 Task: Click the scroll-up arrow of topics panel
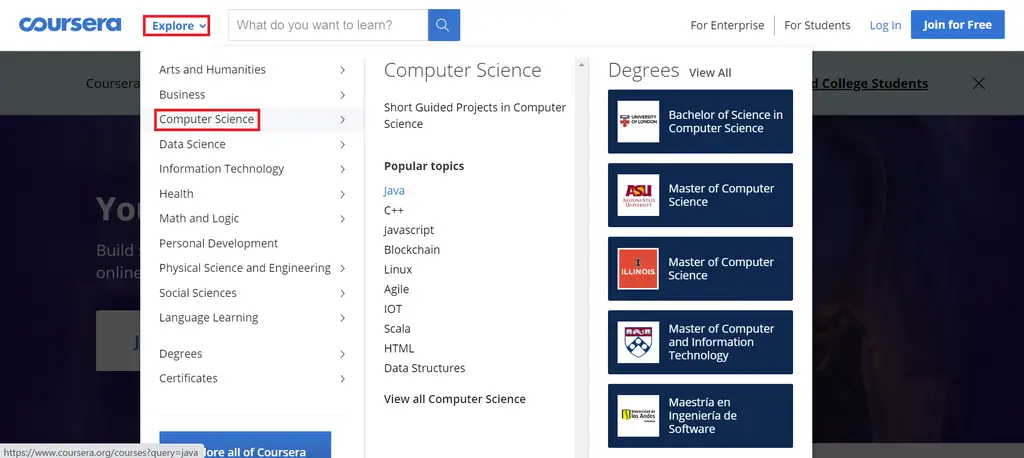point(581,65)
